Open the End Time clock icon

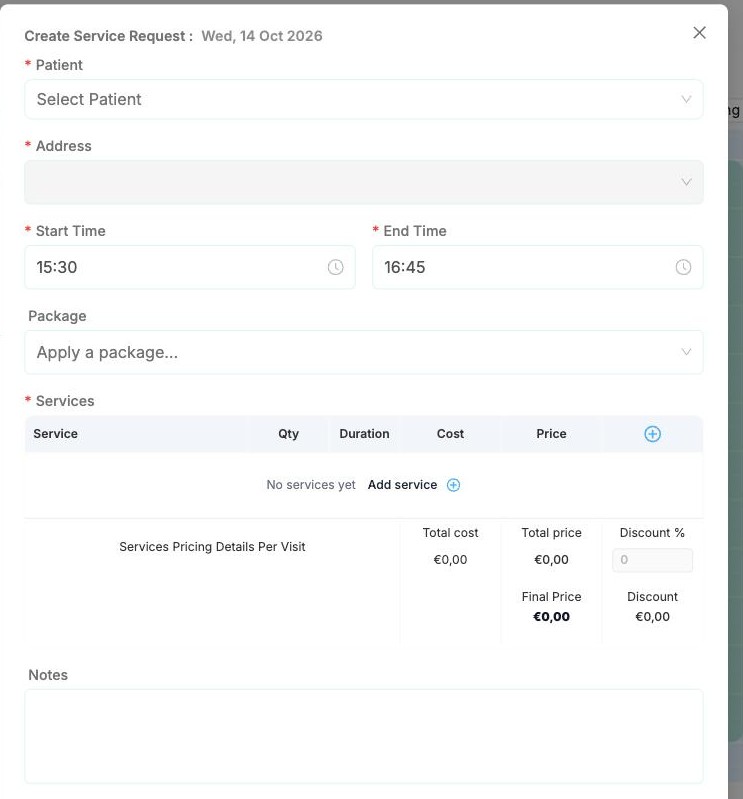point(683,267)
